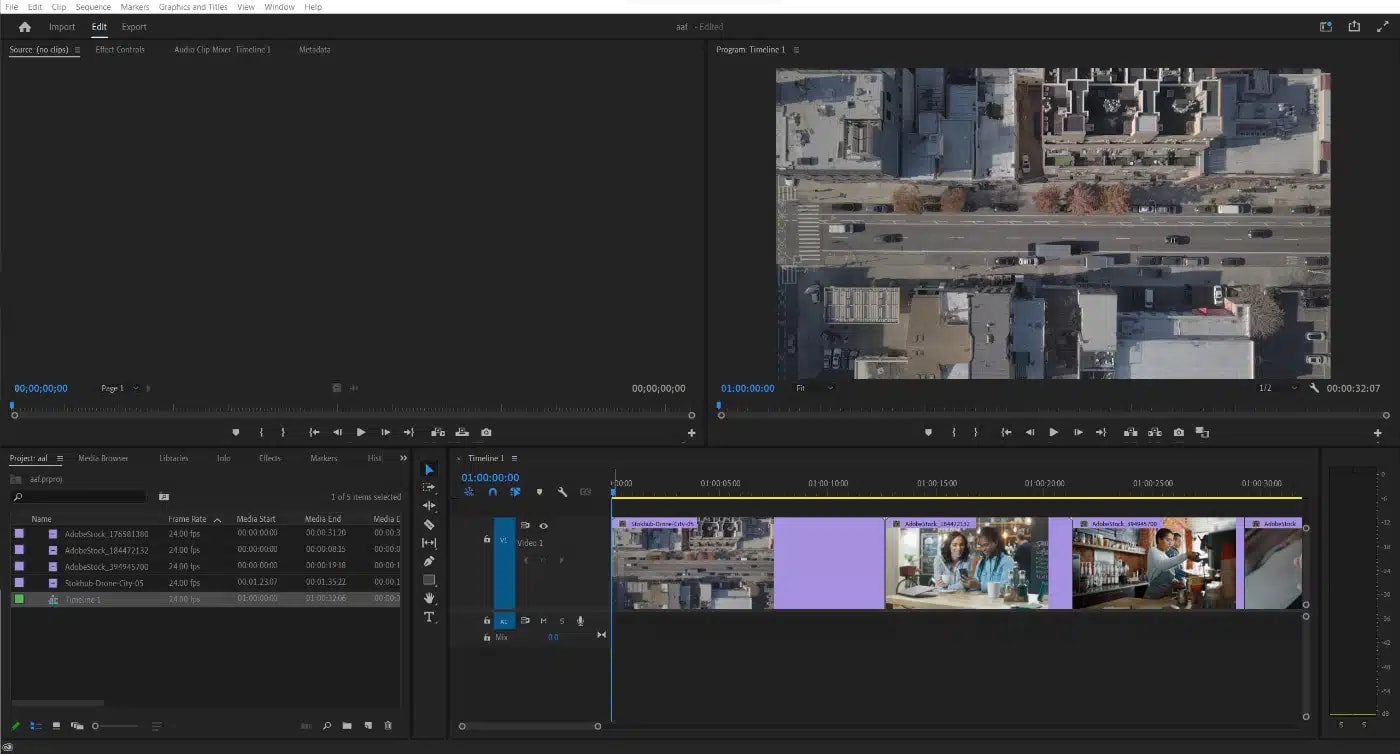Switch to the Effects tab
The height and width of the screenshot is (754, 1400).
click(x=269, y=458)
